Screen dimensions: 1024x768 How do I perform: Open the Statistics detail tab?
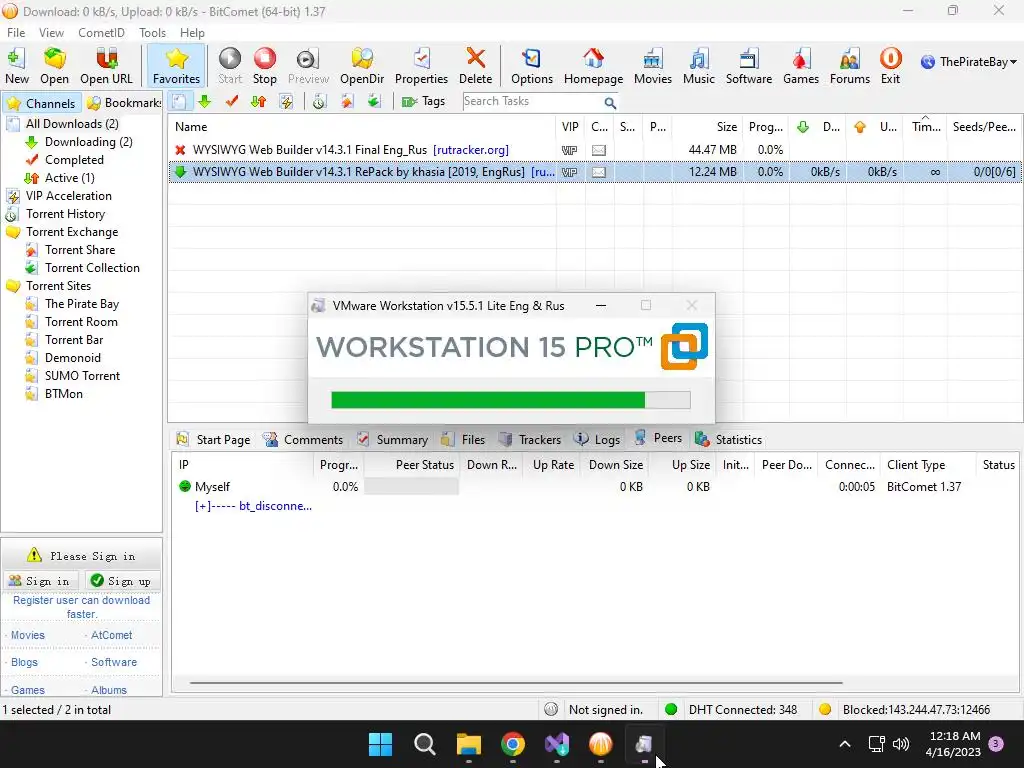coord(728,440)
